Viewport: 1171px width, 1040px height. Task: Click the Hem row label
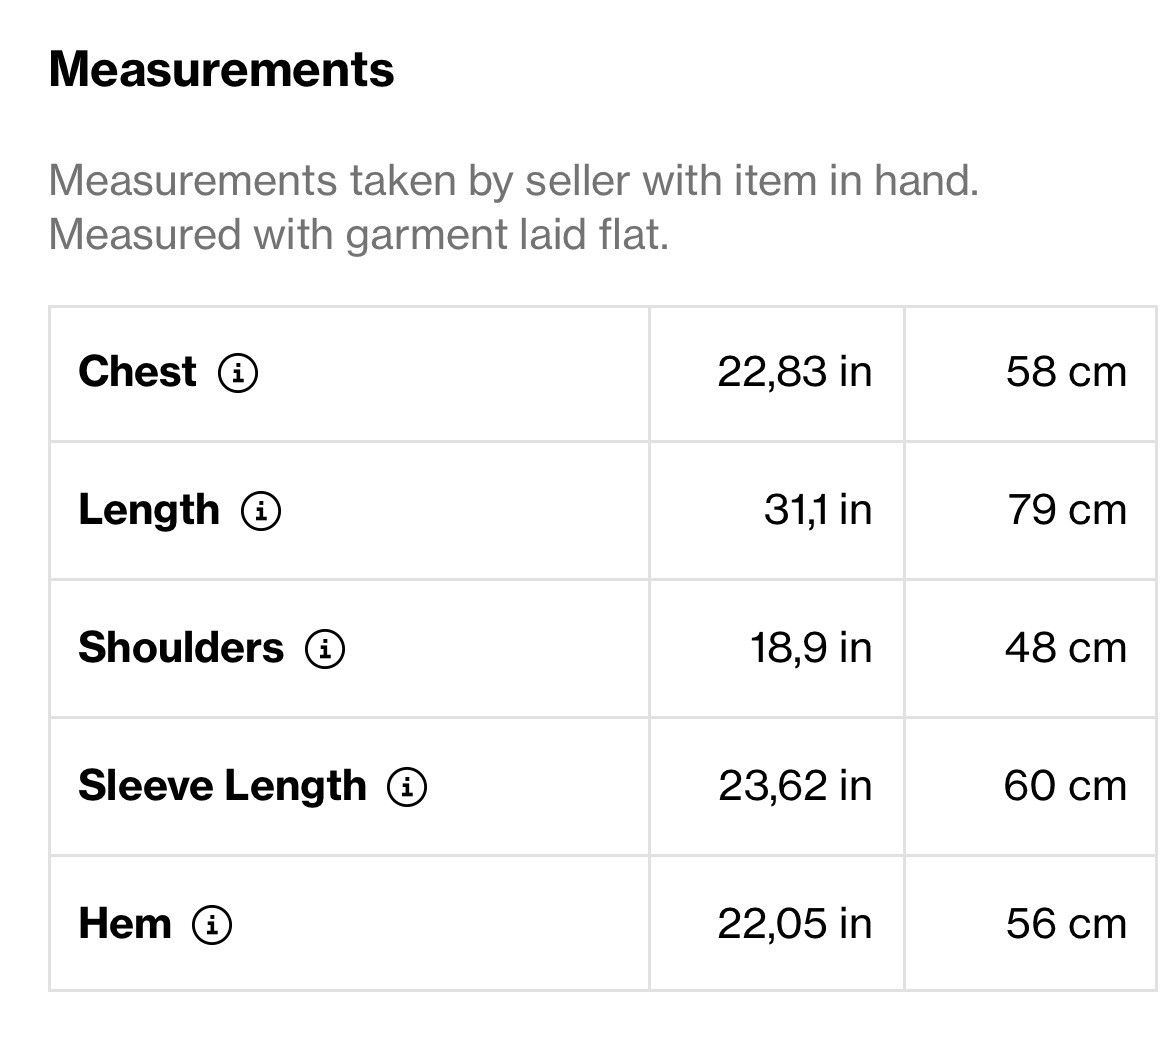[x=125, y=924]
